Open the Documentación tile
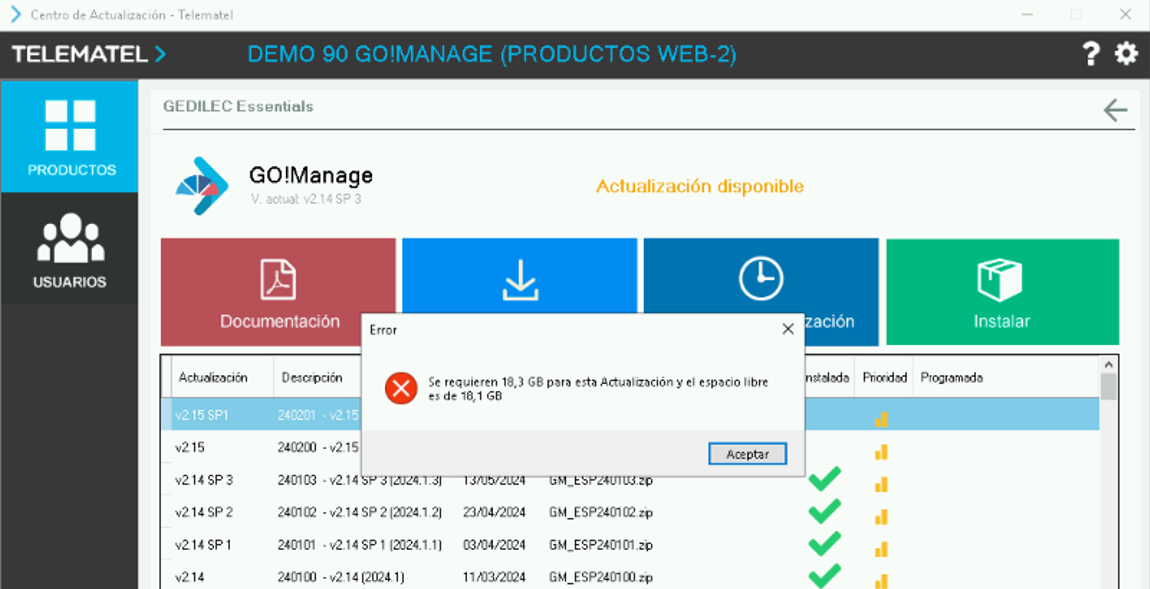The width and height of the screenshot is (1150, 589). coord(279,291)
